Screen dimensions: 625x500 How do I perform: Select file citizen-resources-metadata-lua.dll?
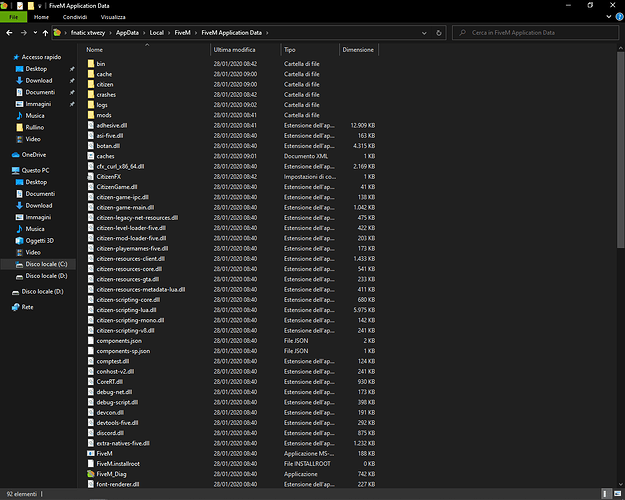(x=141, y=289)
